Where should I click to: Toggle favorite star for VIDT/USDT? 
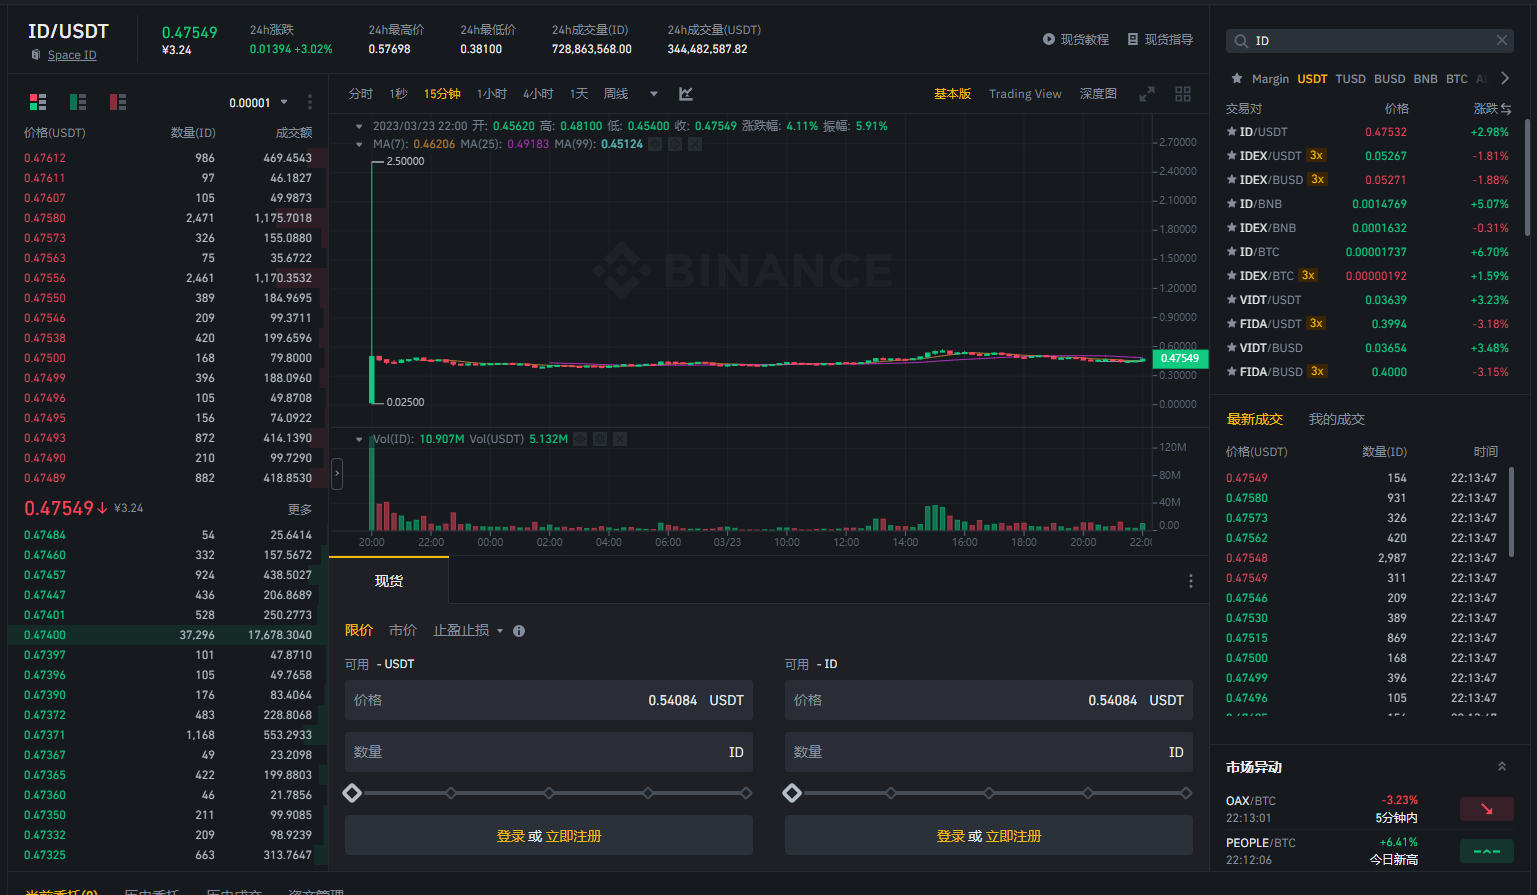coord(1232,300)
